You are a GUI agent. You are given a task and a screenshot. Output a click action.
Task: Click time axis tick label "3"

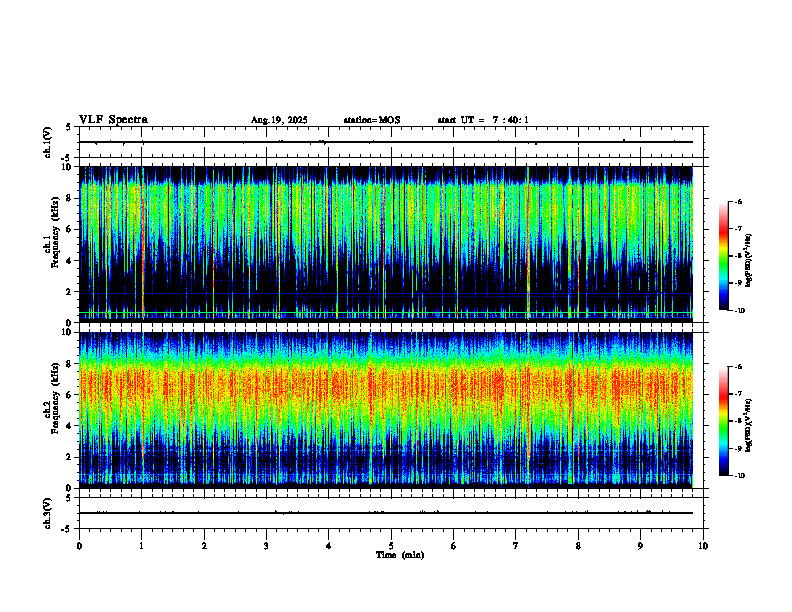[266, 546]
